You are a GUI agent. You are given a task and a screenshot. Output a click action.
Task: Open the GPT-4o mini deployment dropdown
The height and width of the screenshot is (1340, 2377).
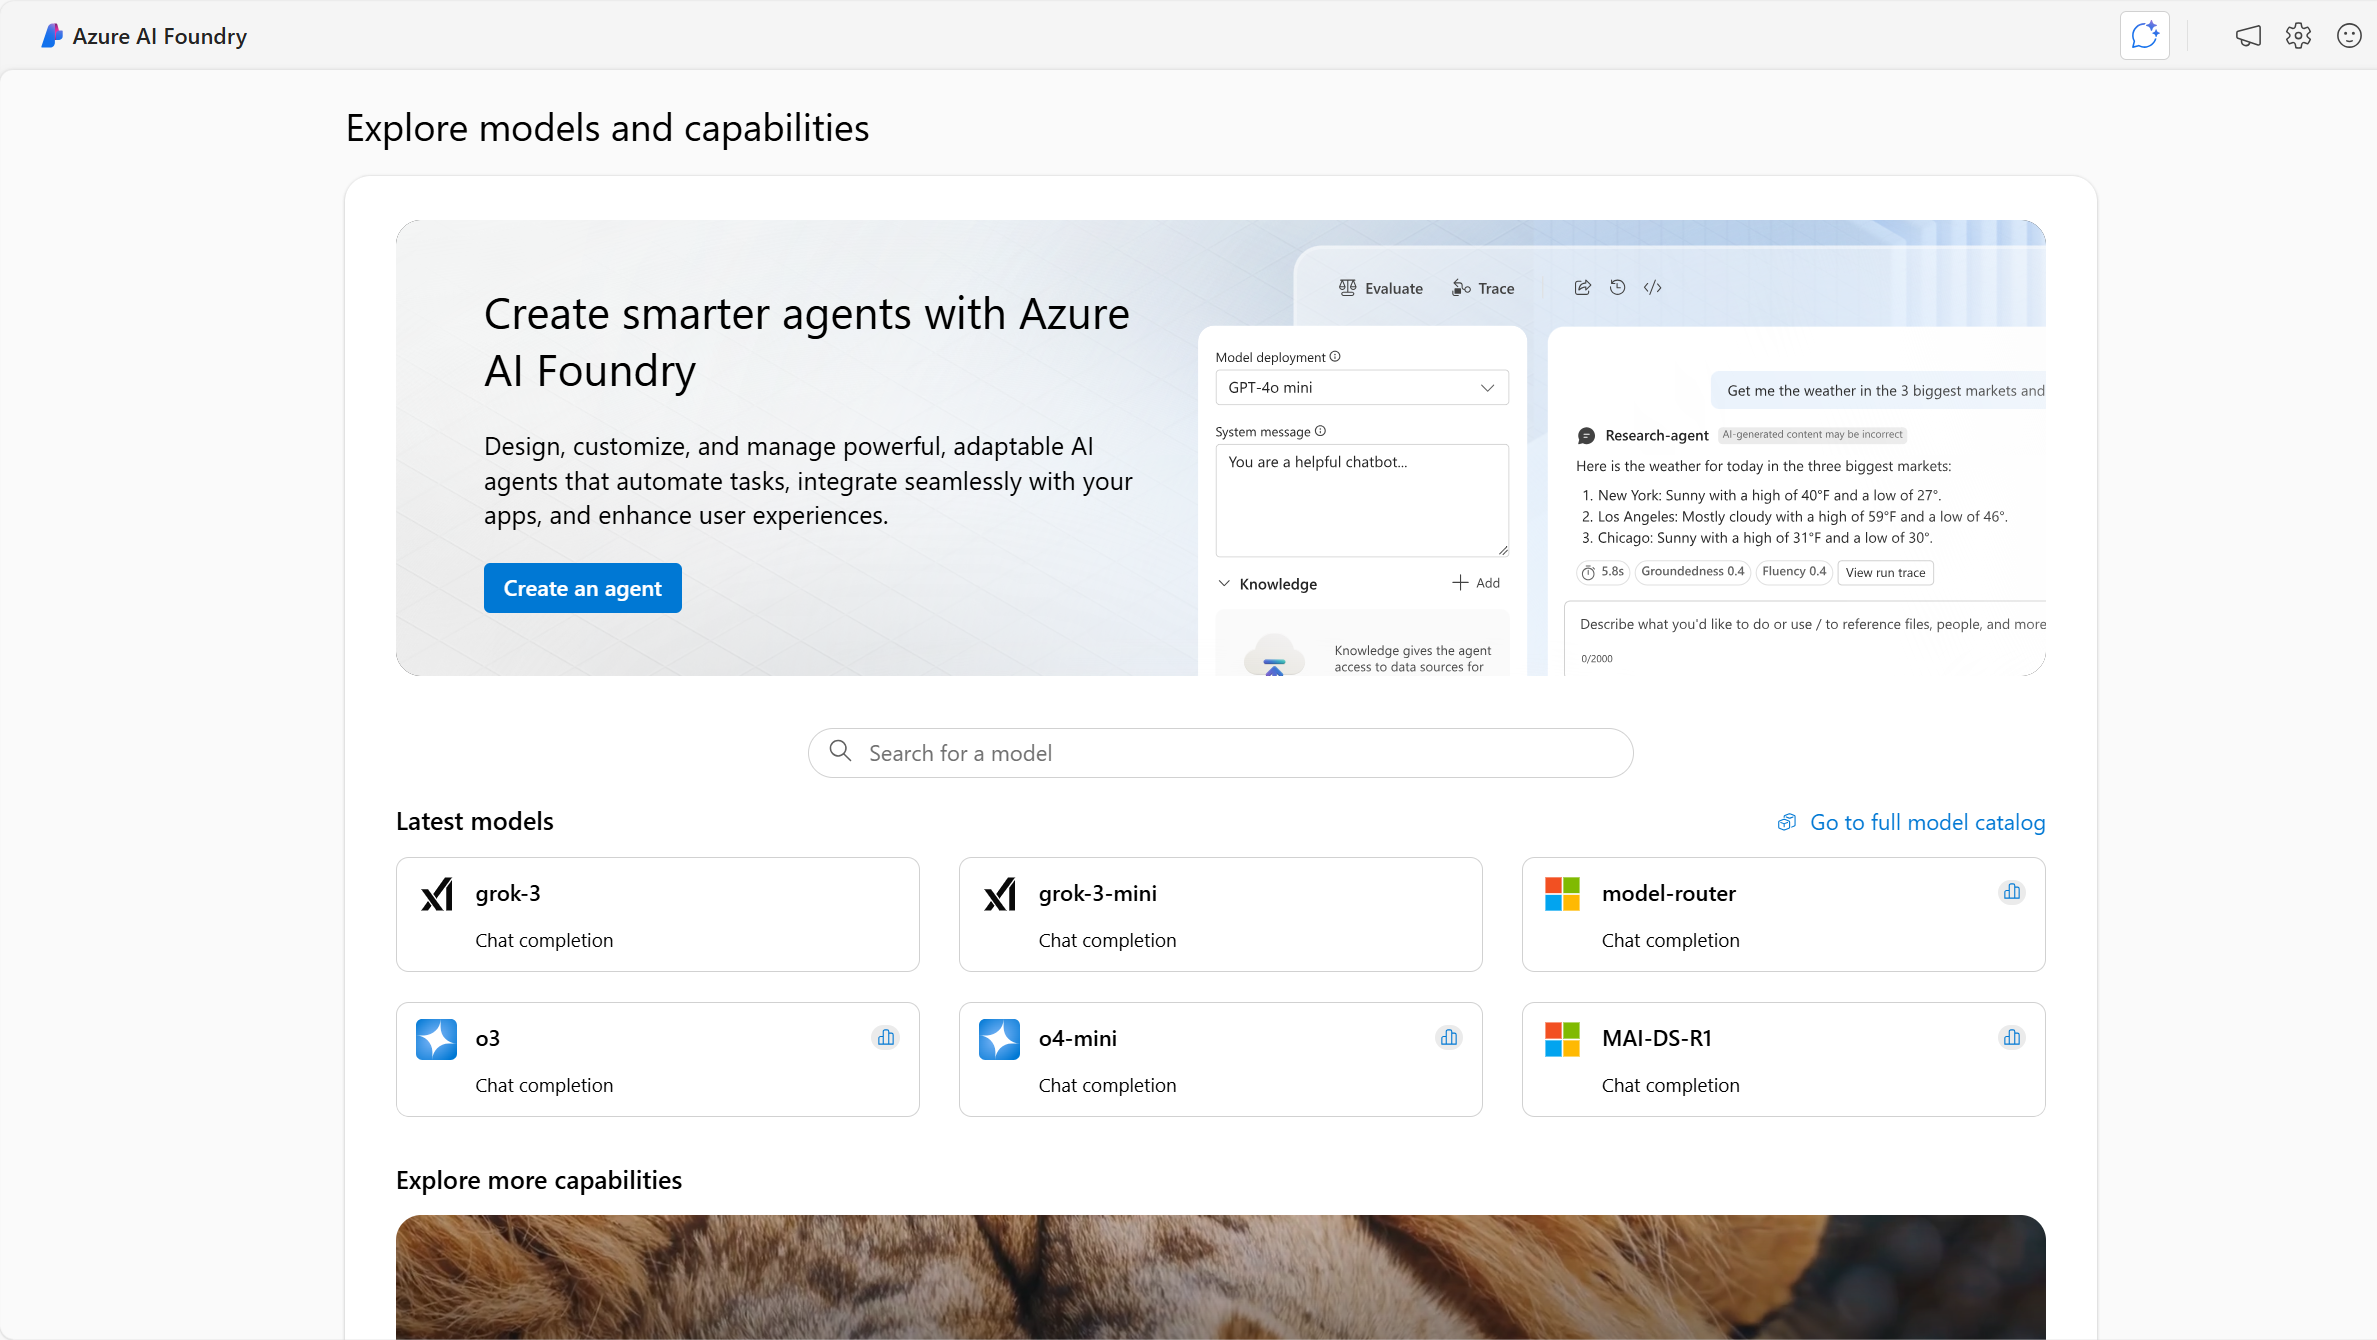(x=1362, y=388)
